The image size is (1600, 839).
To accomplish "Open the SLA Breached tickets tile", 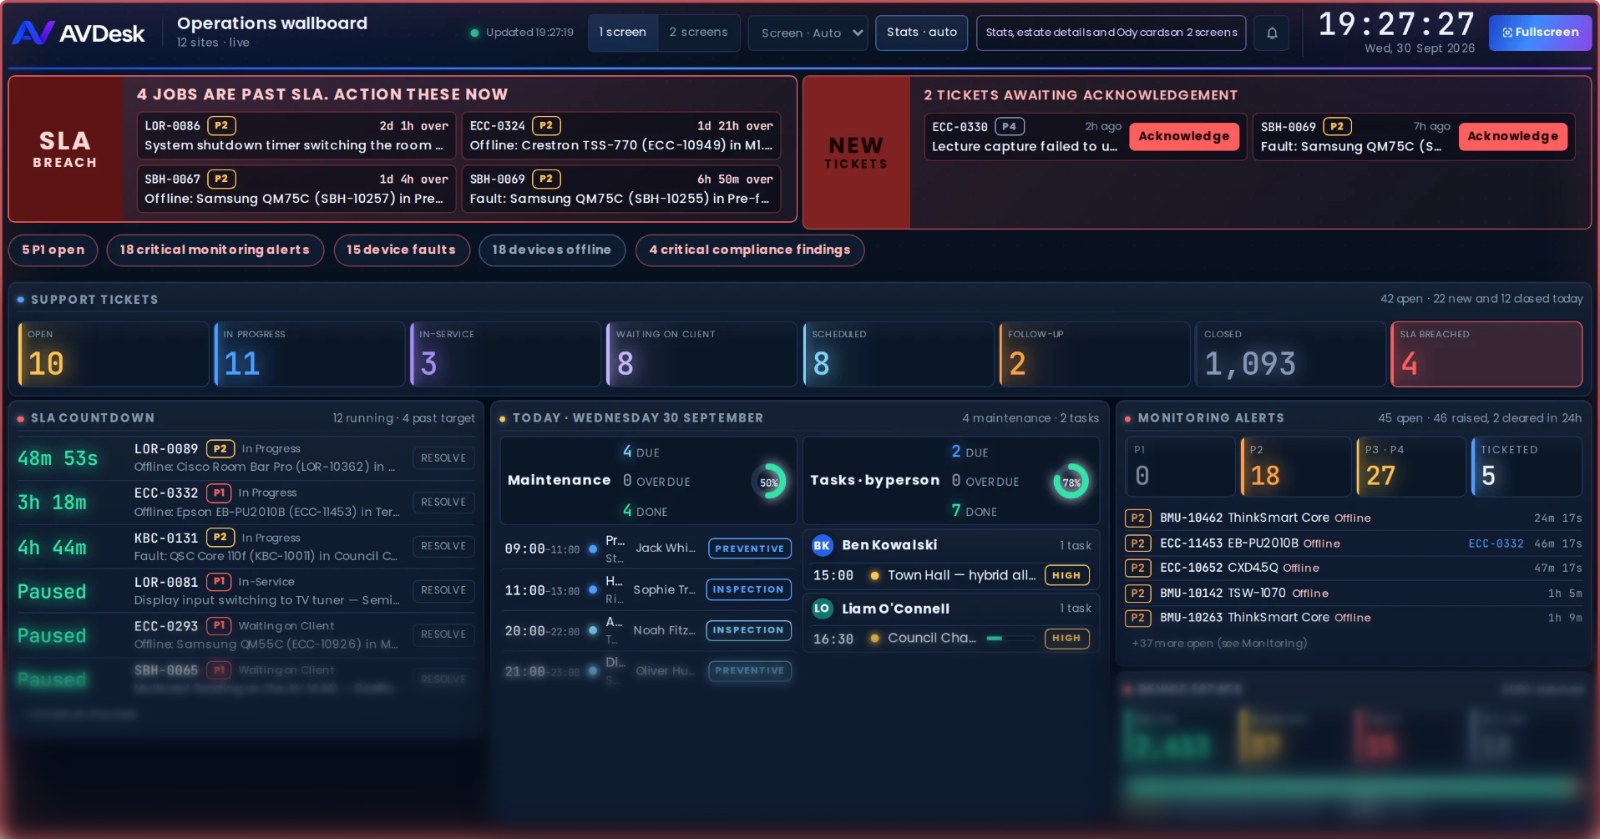I will point(1486,354).
